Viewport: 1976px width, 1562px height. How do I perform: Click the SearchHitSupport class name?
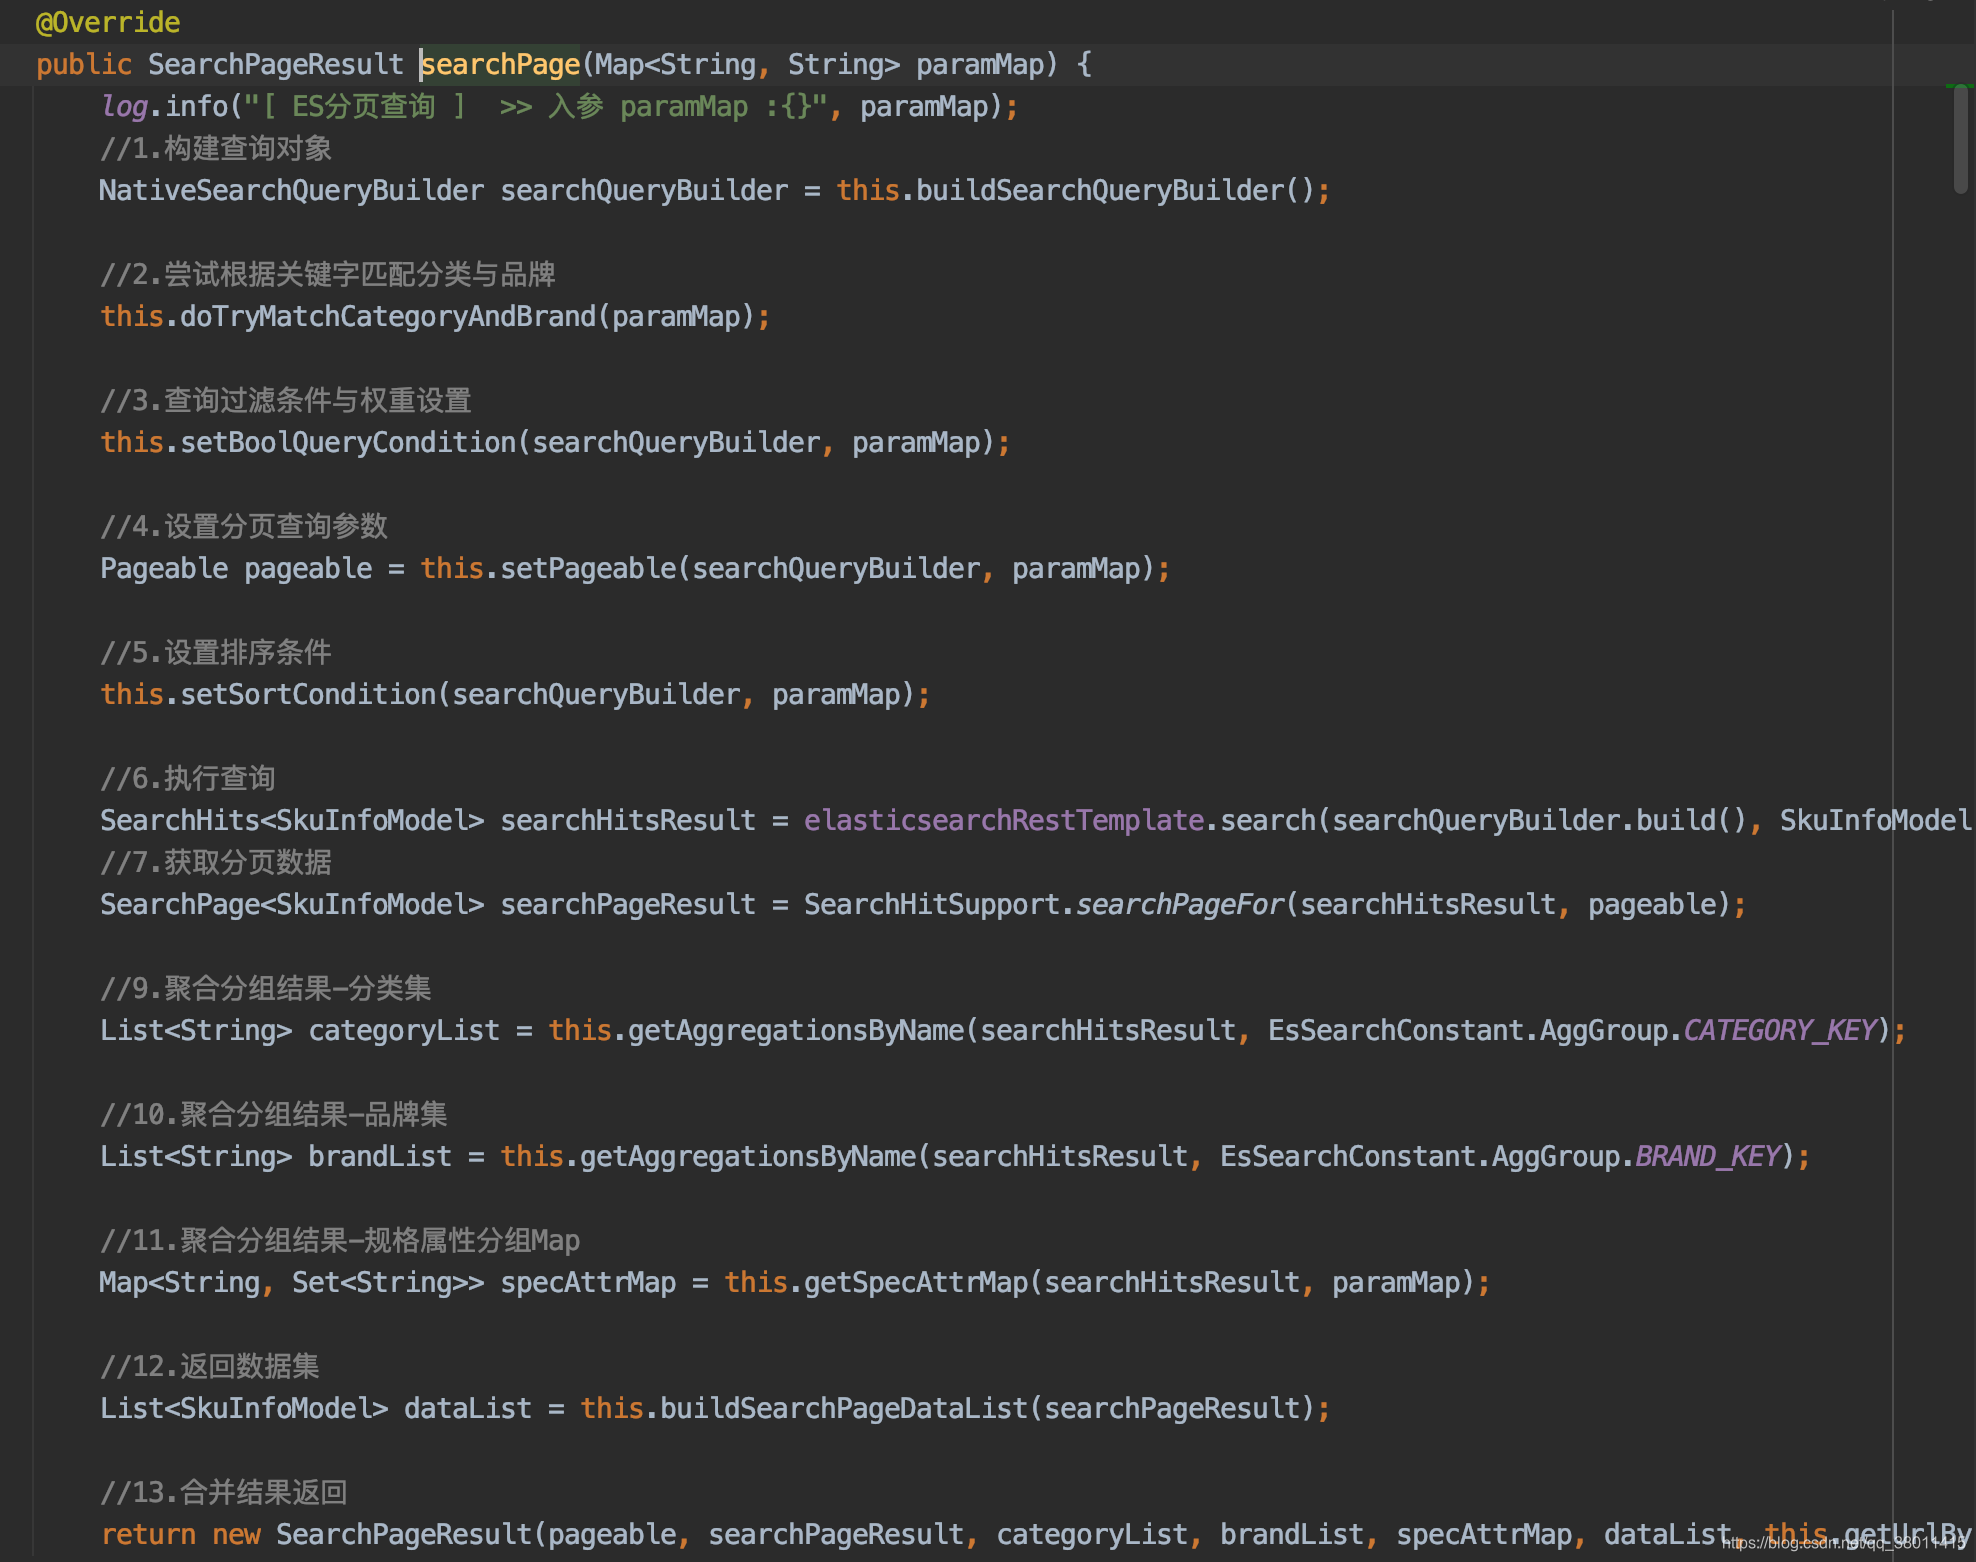(931, 905)
